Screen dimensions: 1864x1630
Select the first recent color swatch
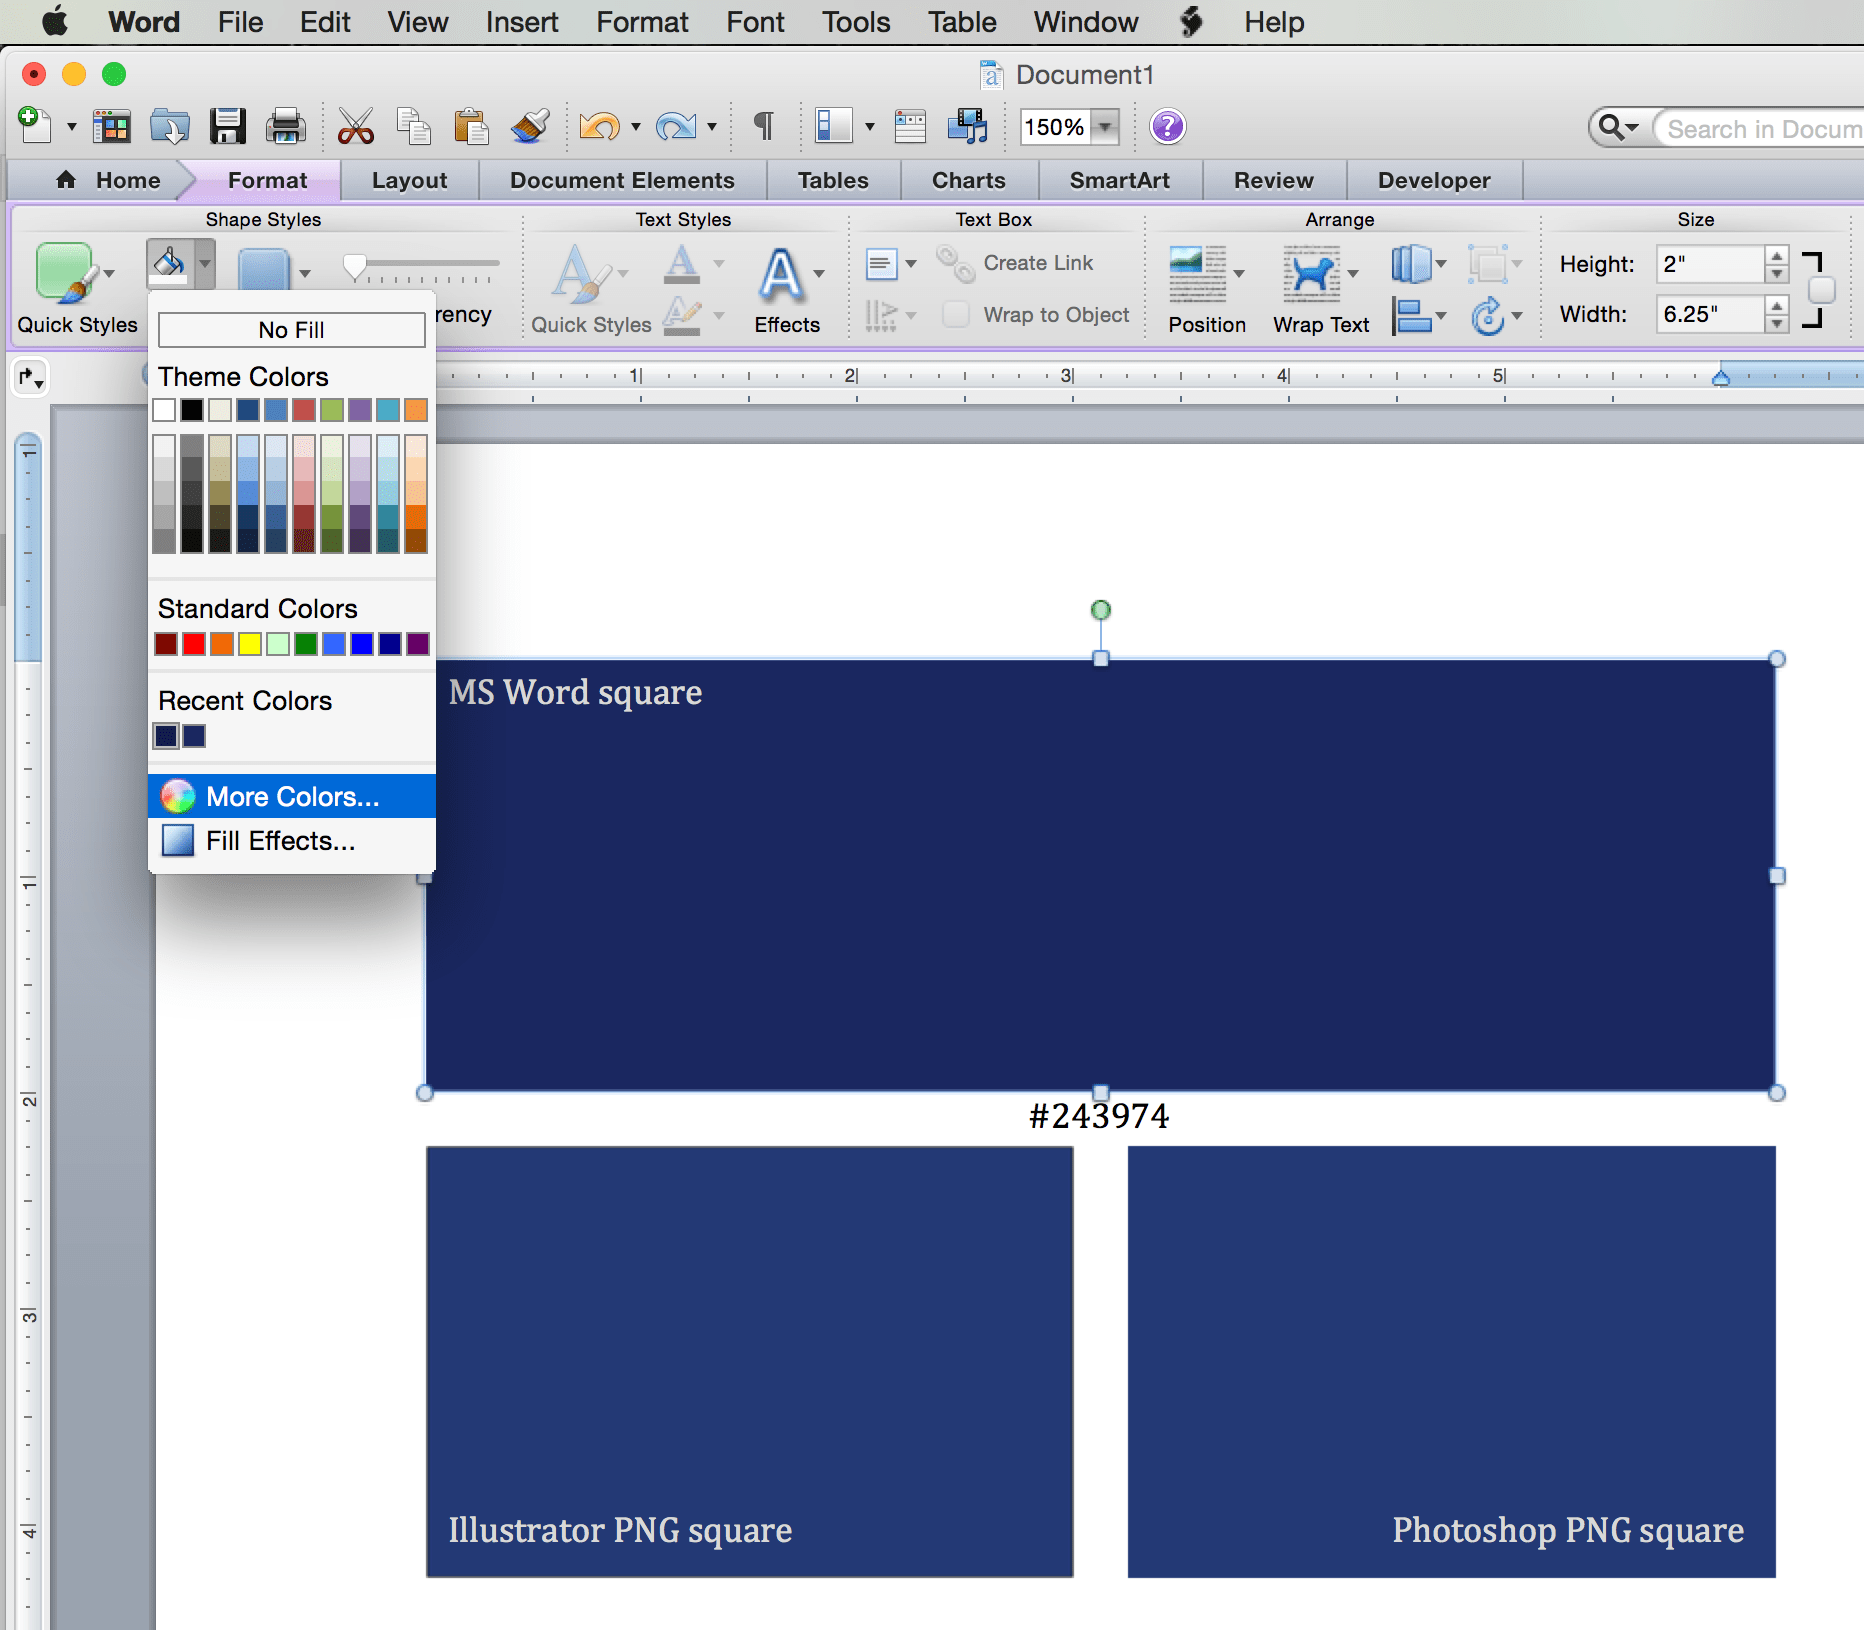166,736
